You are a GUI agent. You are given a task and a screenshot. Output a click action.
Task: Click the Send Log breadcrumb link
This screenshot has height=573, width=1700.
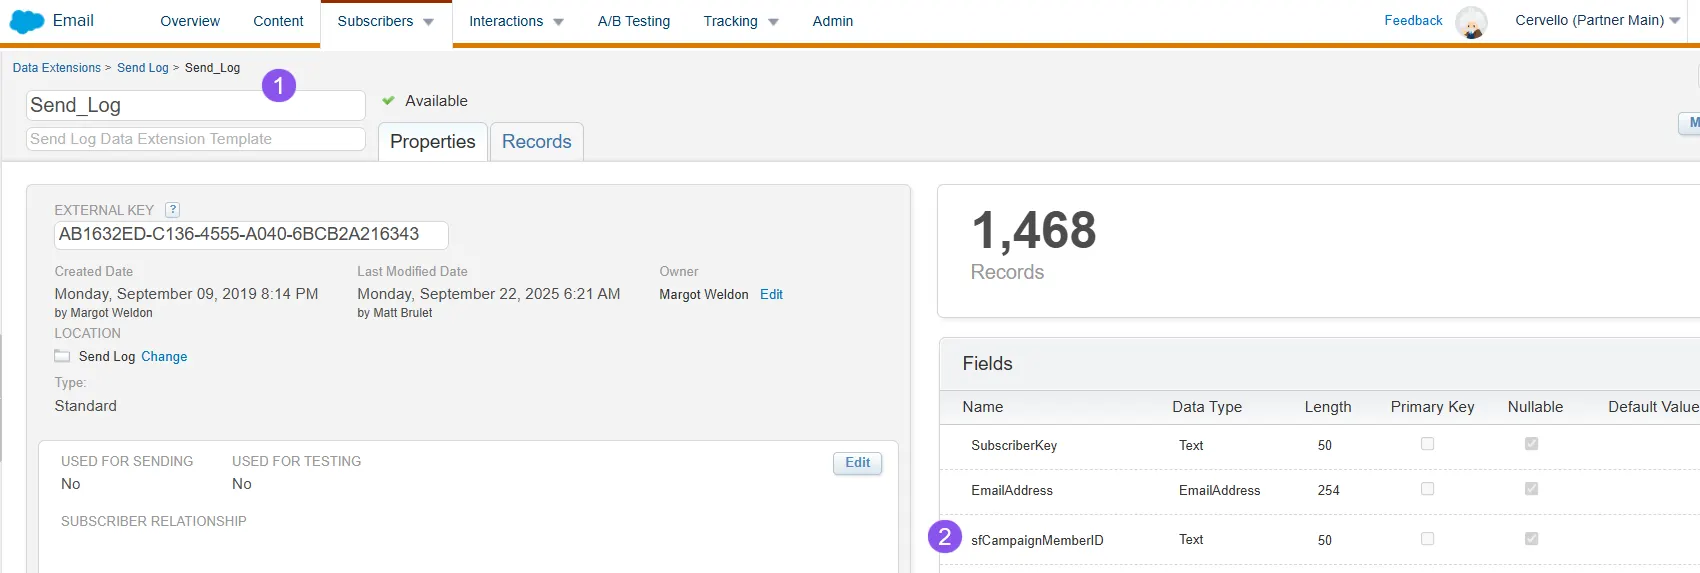coord(143,68)
